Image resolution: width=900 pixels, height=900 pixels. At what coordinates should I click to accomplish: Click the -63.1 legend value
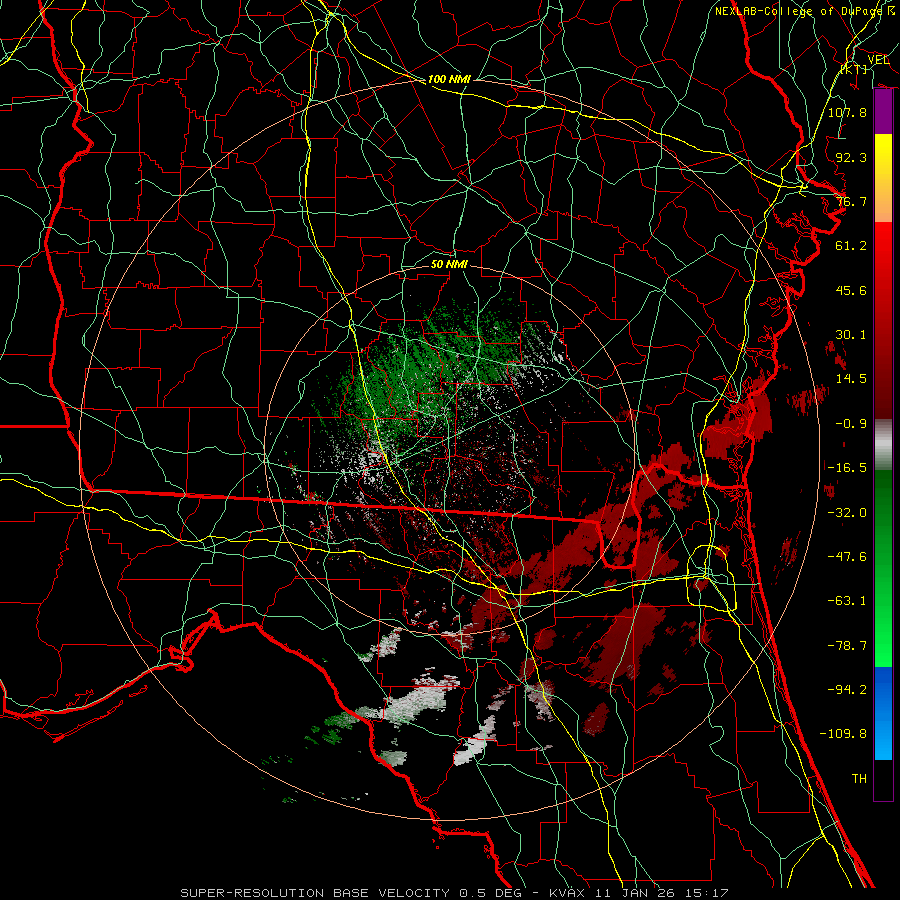pyautogui.click(x=847, y=601)
